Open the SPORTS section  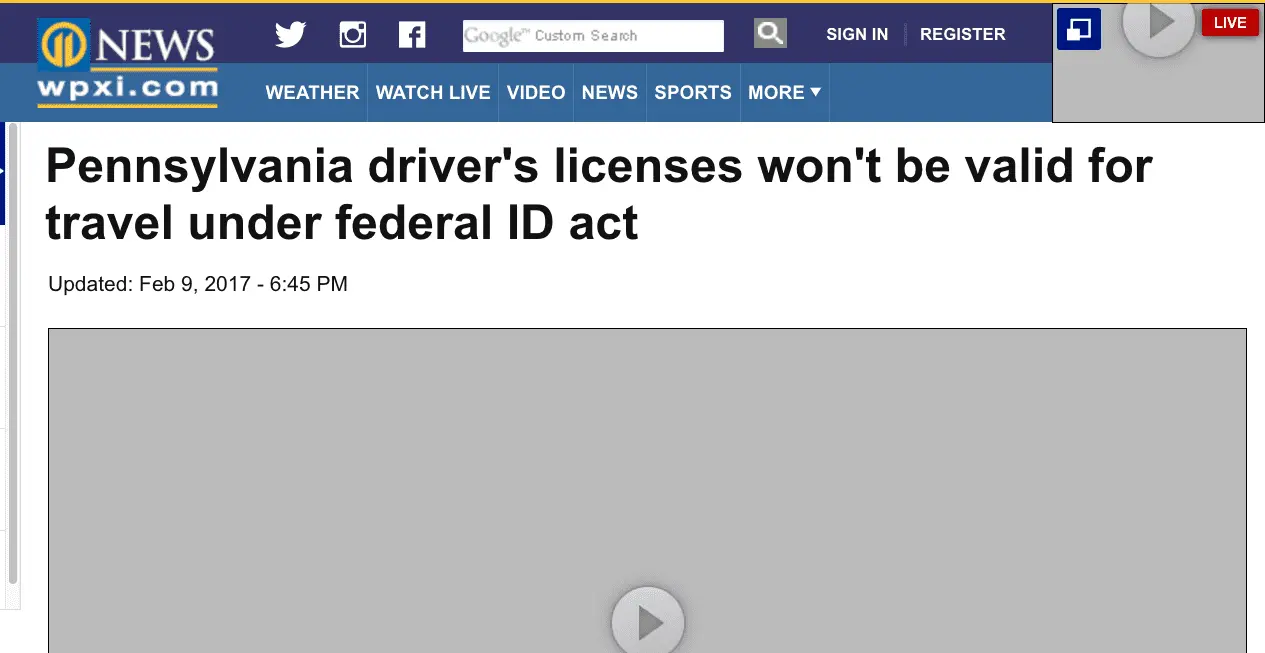(x=693, y=92)
